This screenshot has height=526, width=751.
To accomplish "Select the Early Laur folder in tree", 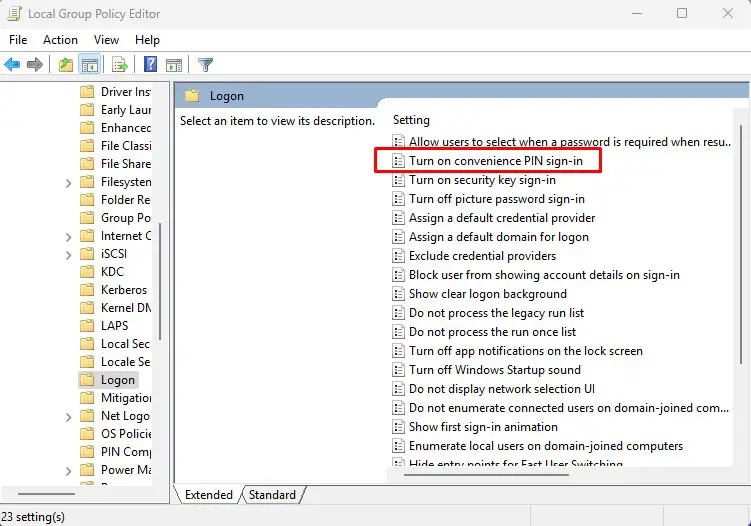I will click(115, 110).
